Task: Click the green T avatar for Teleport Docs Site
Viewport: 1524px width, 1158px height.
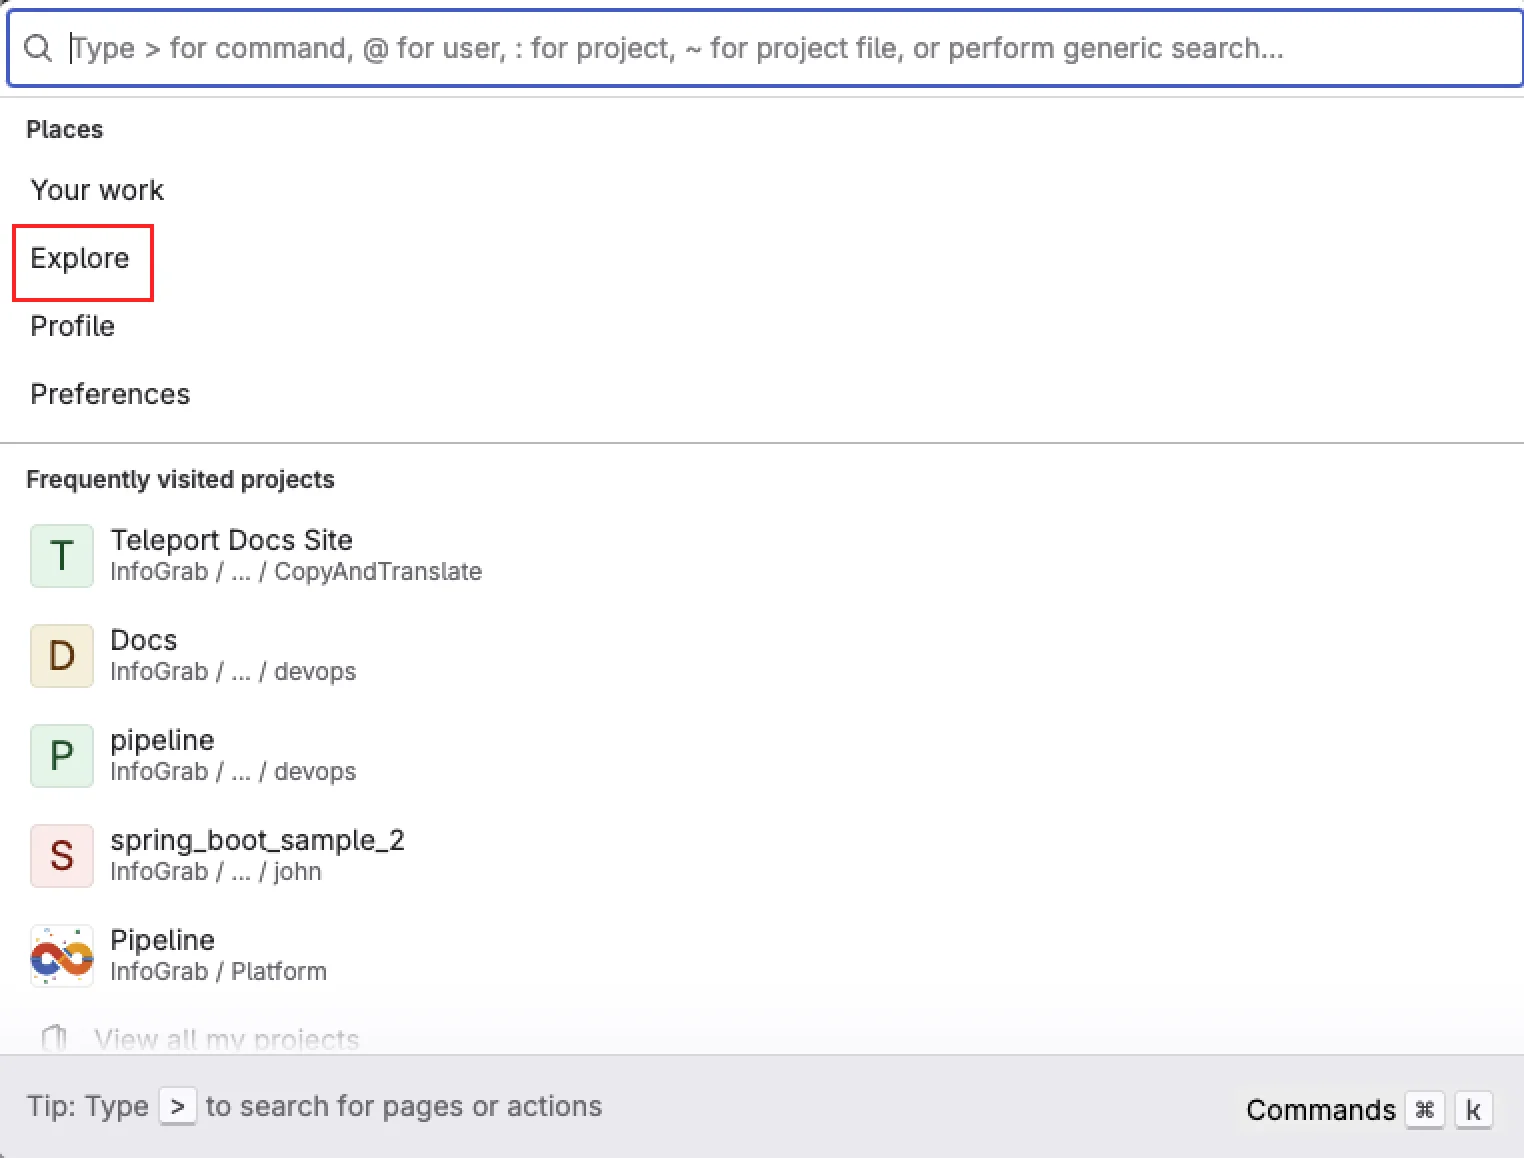Action: 62,556
